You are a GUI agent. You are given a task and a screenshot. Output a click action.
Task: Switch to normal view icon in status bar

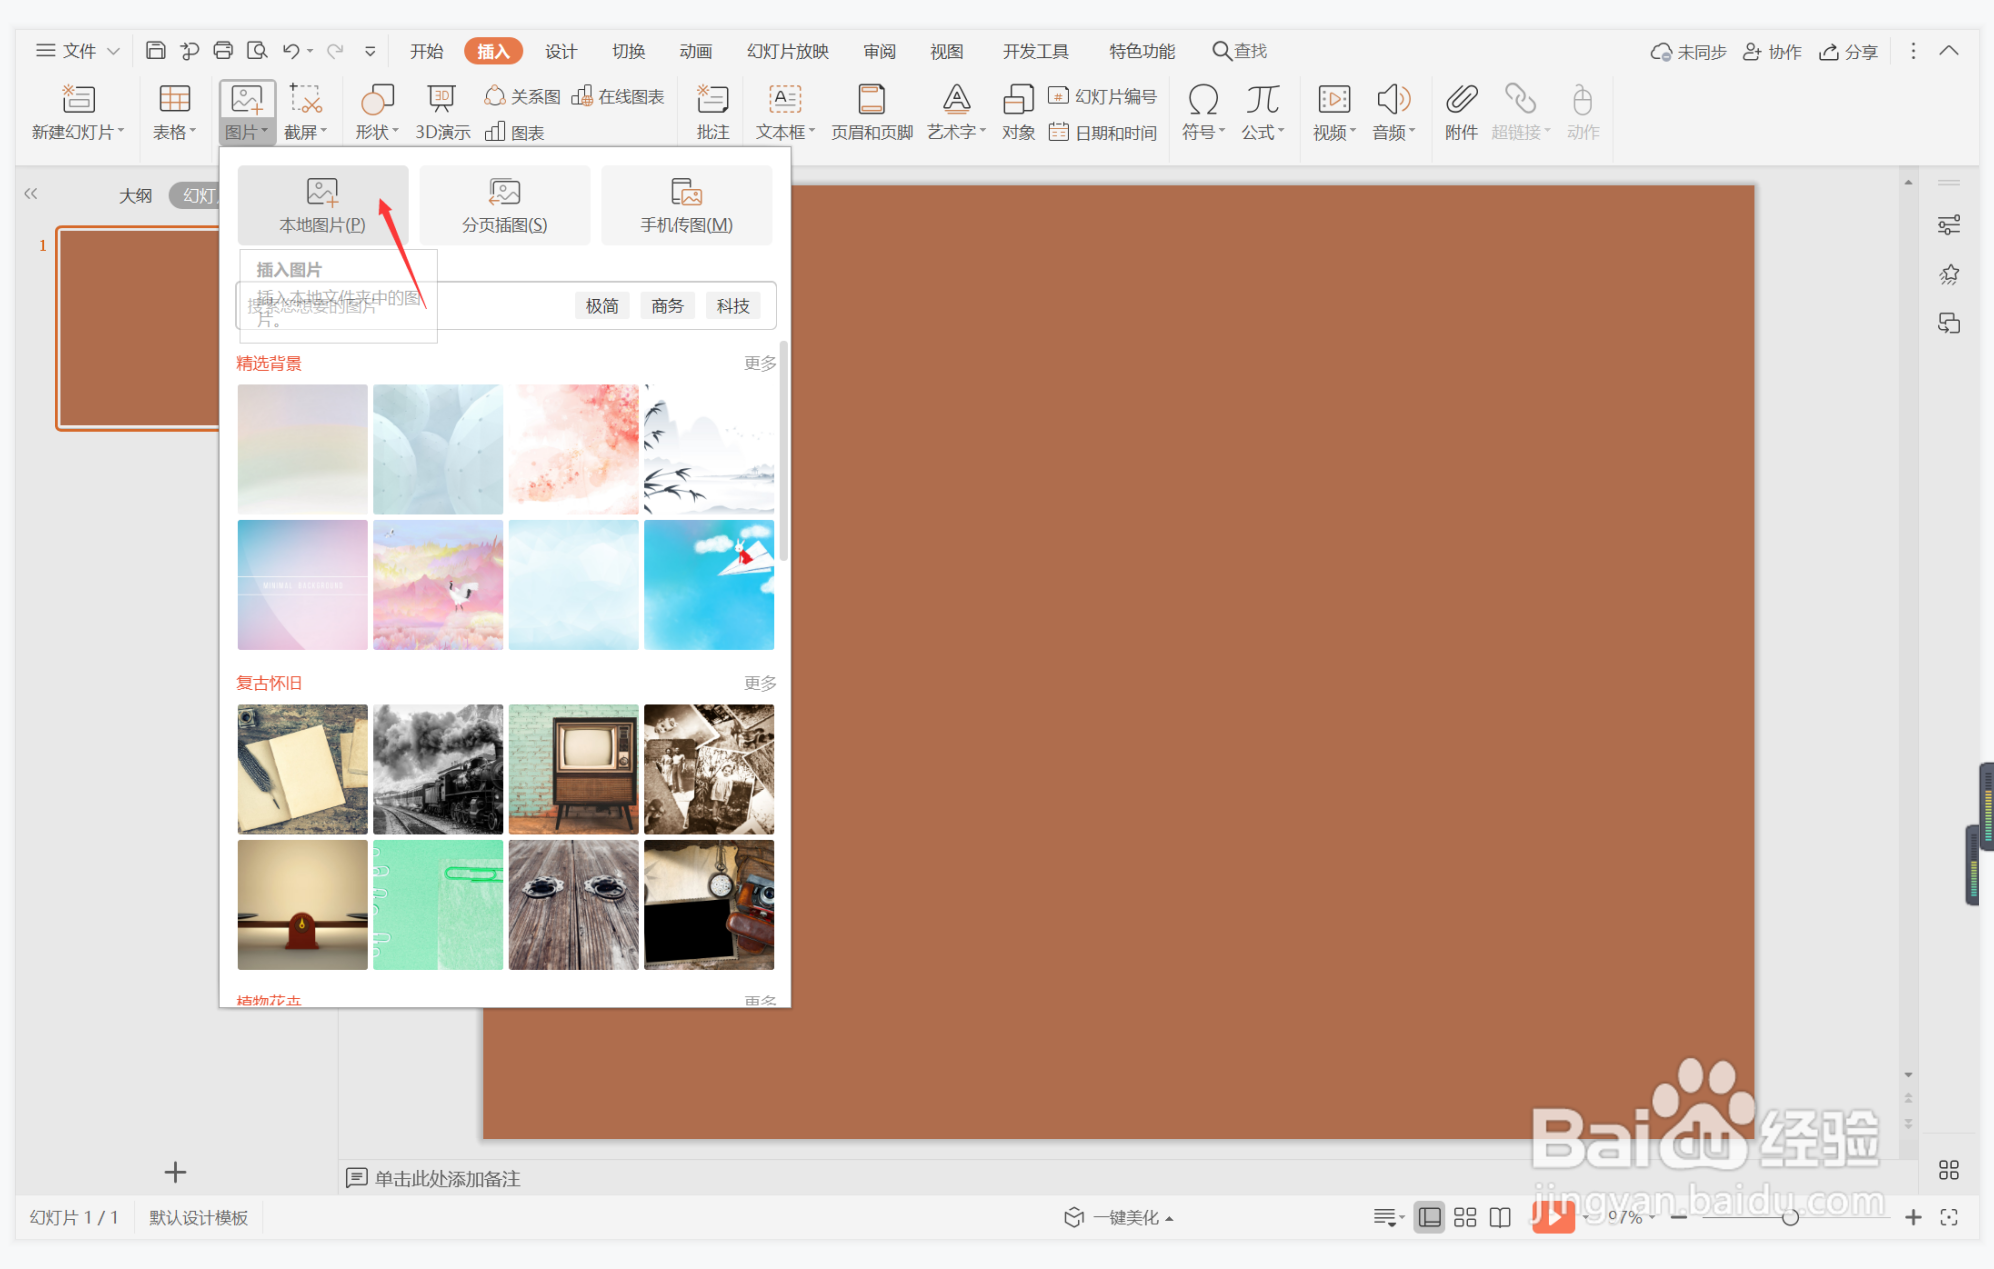(x=1430, y=1217)
